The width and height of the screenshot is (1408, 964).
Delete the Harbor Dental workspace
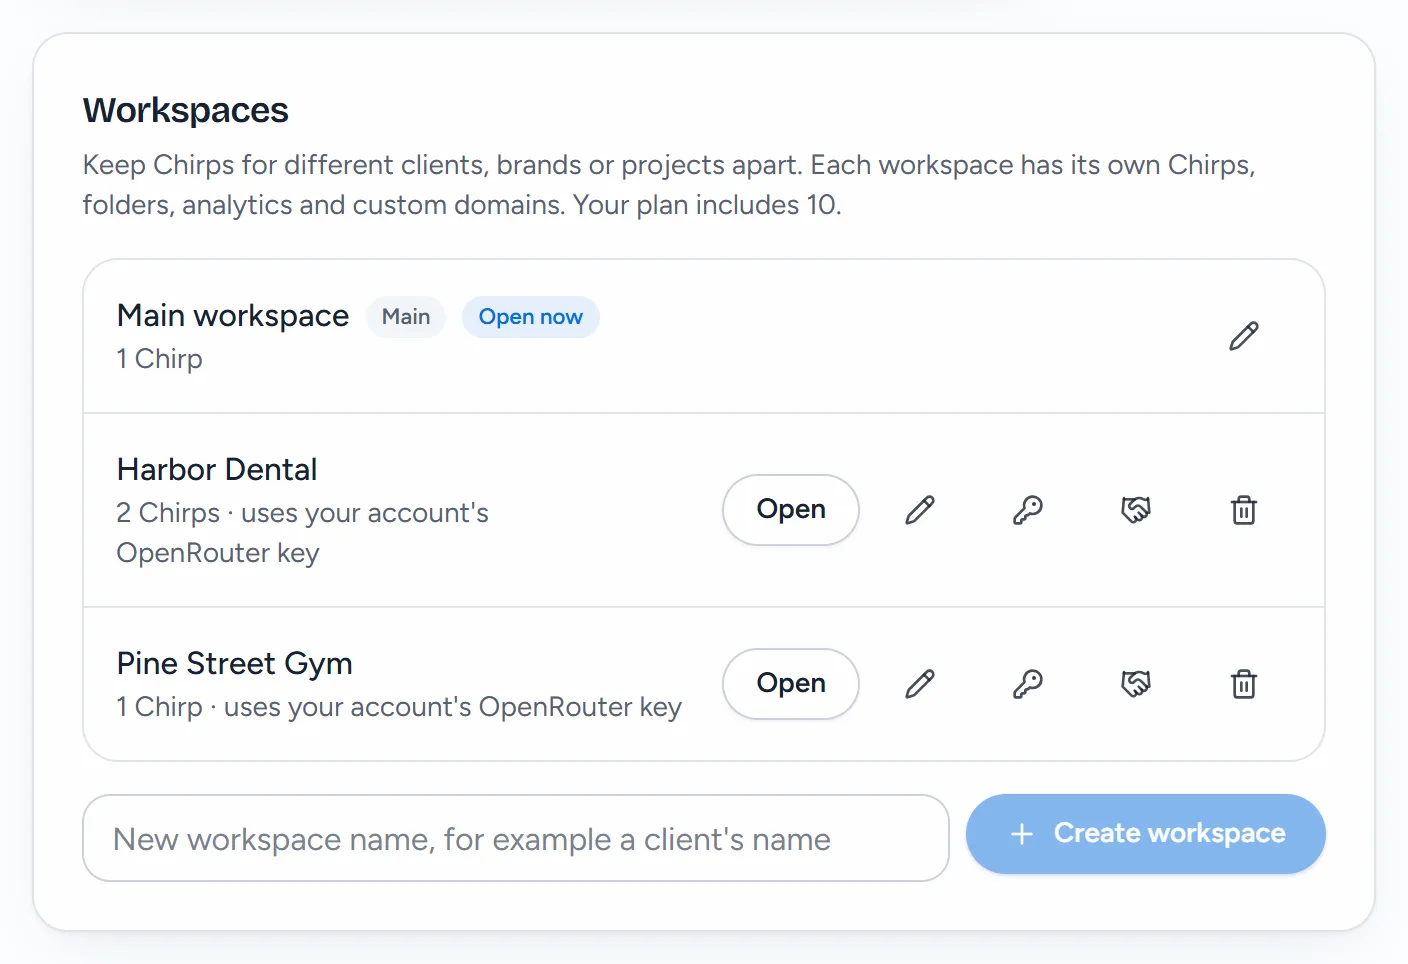(x=1244, y=510)
